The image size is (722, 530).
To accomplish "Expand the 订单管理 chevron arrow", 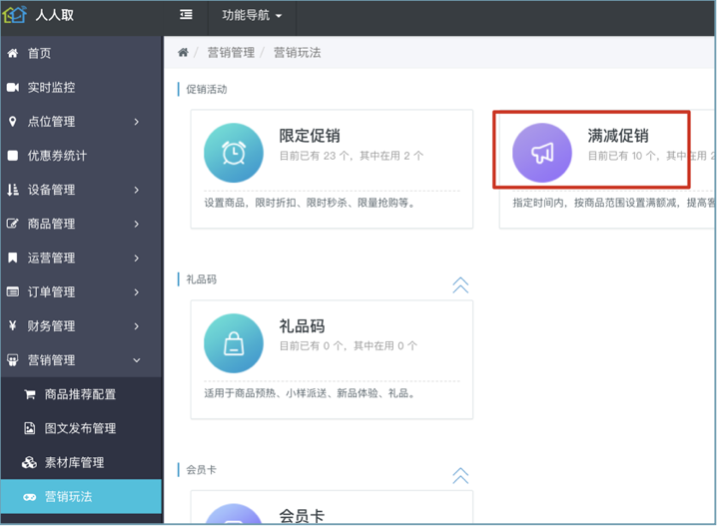I will (x=136, y=292).
